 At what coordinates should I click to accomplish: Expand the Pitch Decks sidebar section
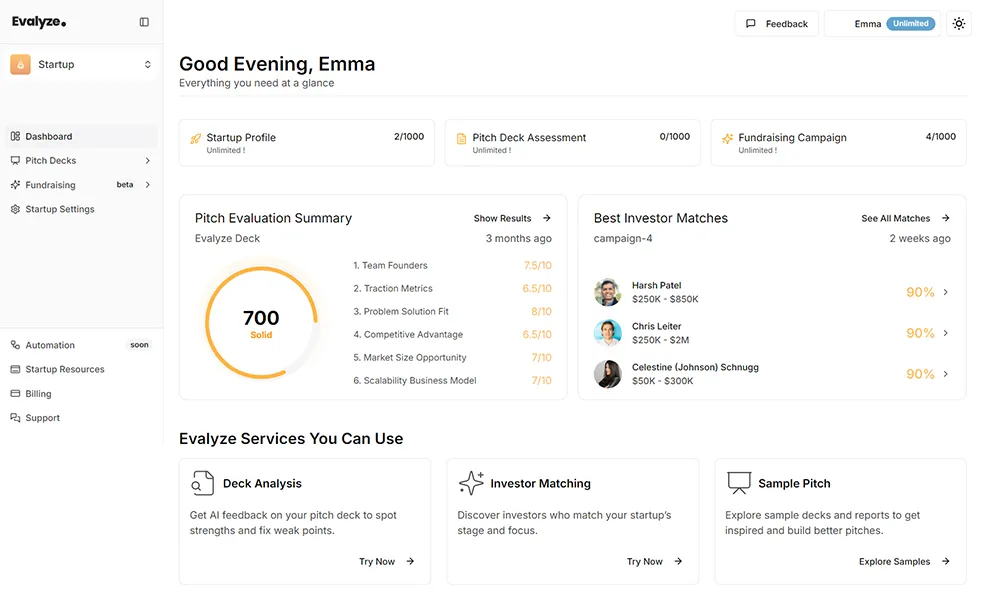(x=148, y=160)
